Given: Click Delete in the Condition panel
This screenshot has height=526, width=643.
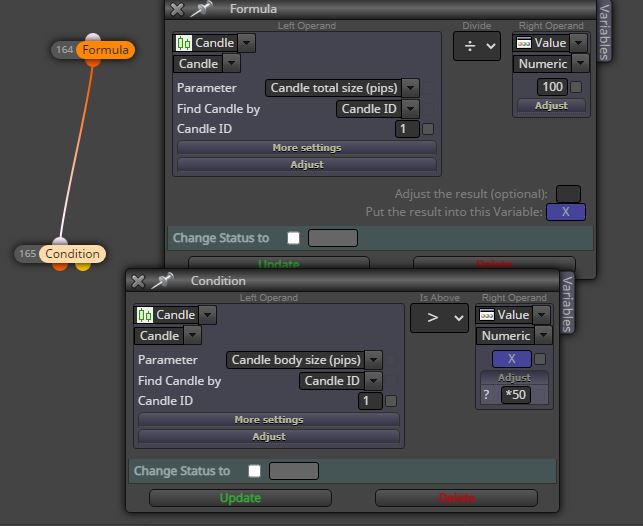Looking at the screenshot, I should coord(456,498).
